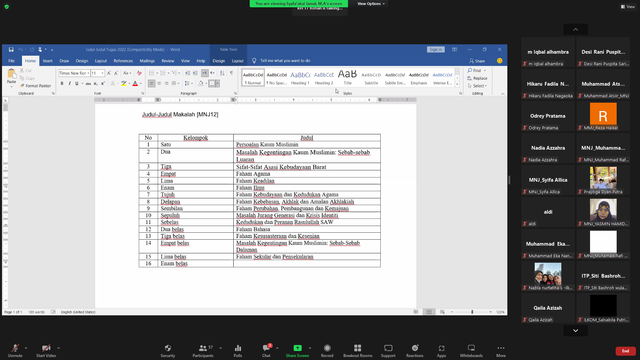
Task: Expand arrow next to Participants
Action: pos(220,348)
